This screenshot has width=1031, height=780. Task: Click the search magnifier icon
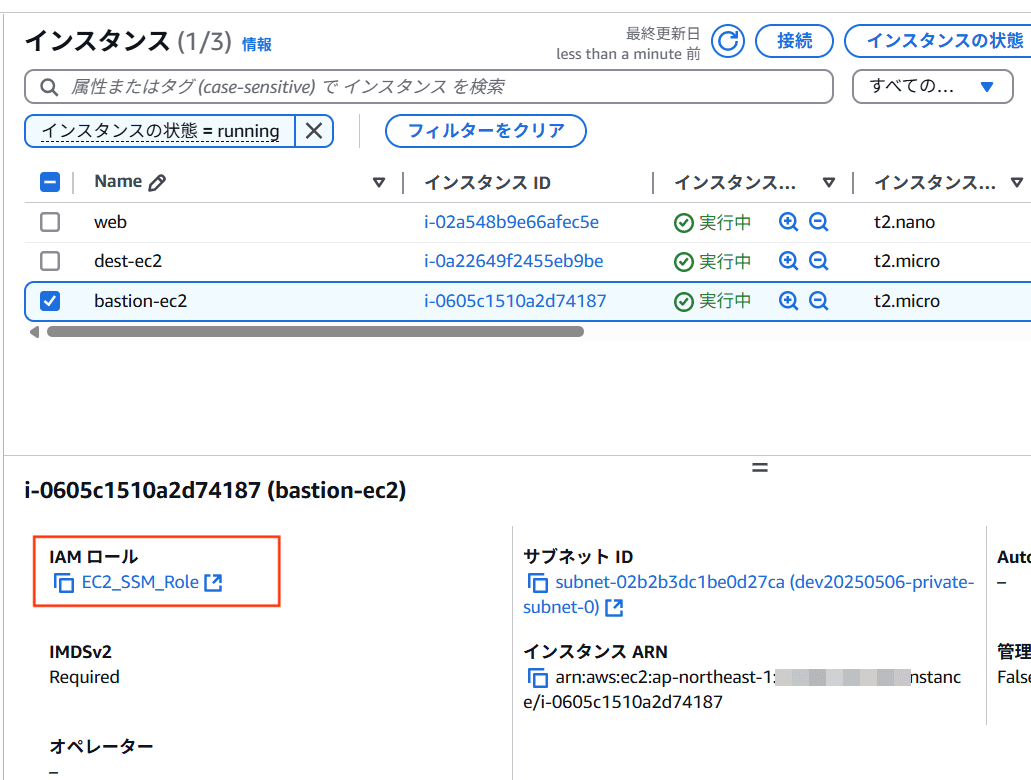[x=49, y=87]
